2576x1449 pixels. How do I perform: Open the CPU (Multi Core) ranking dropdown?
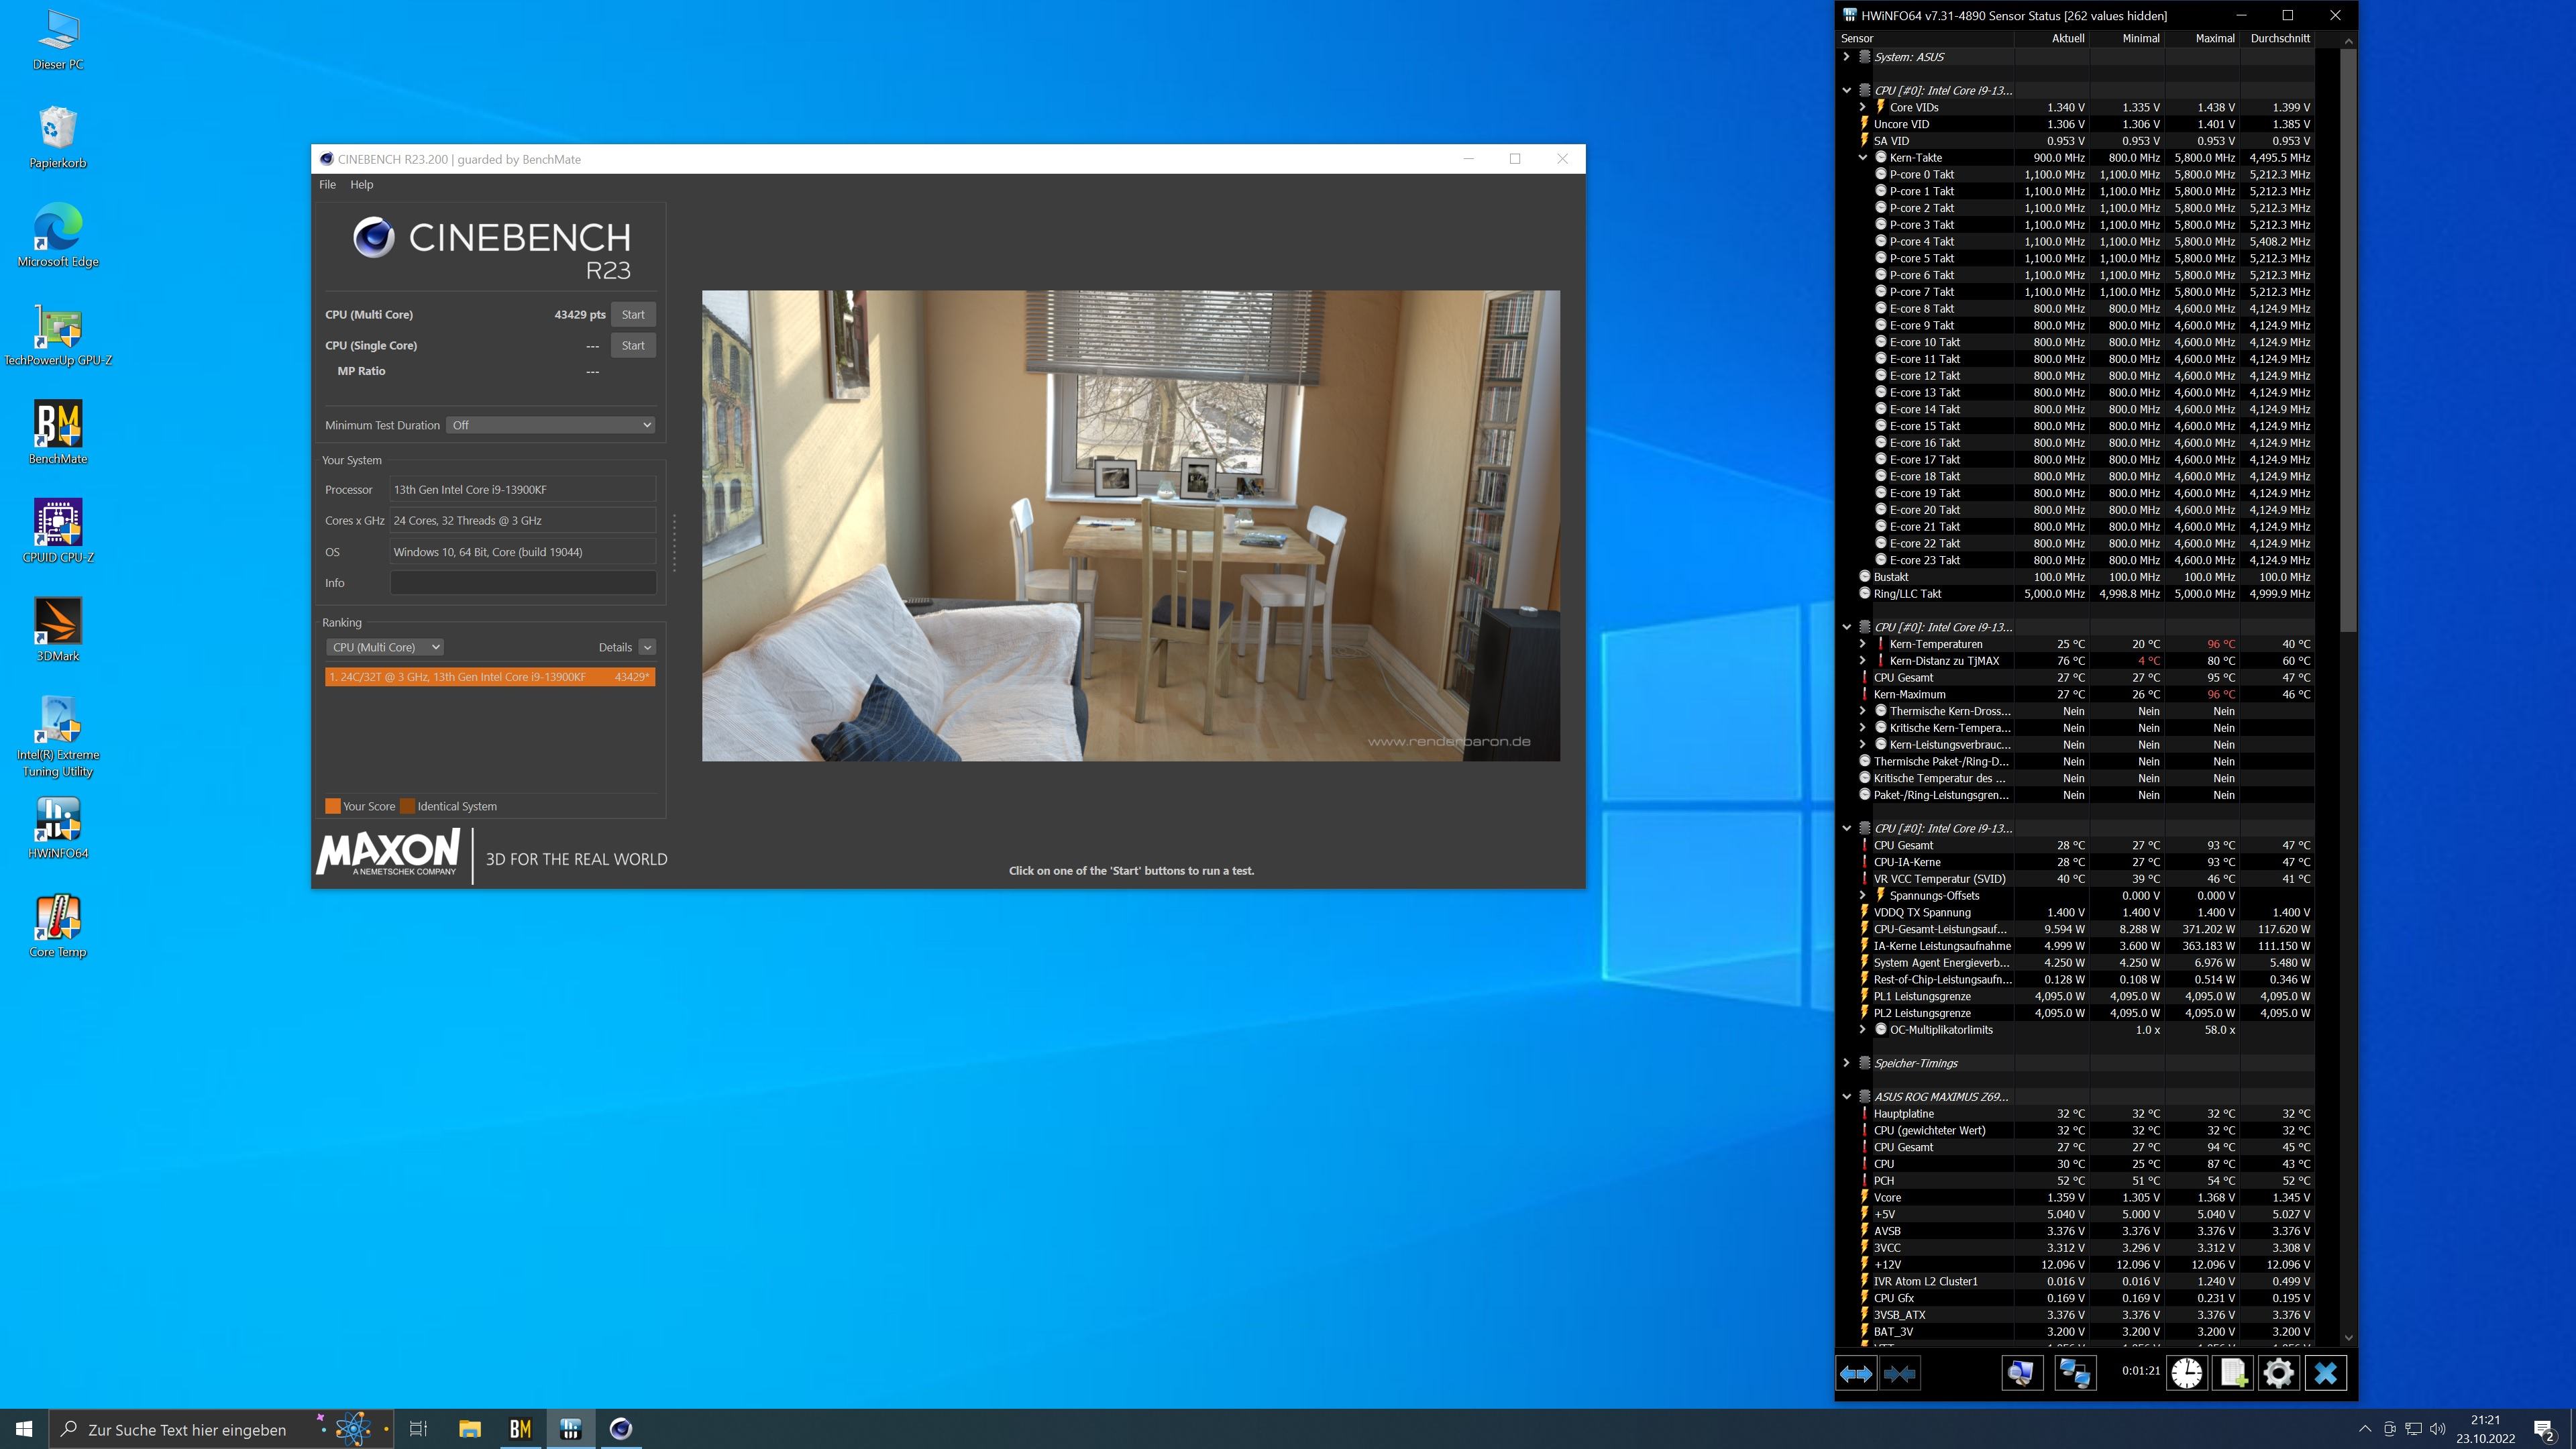(x=384, y=647)
